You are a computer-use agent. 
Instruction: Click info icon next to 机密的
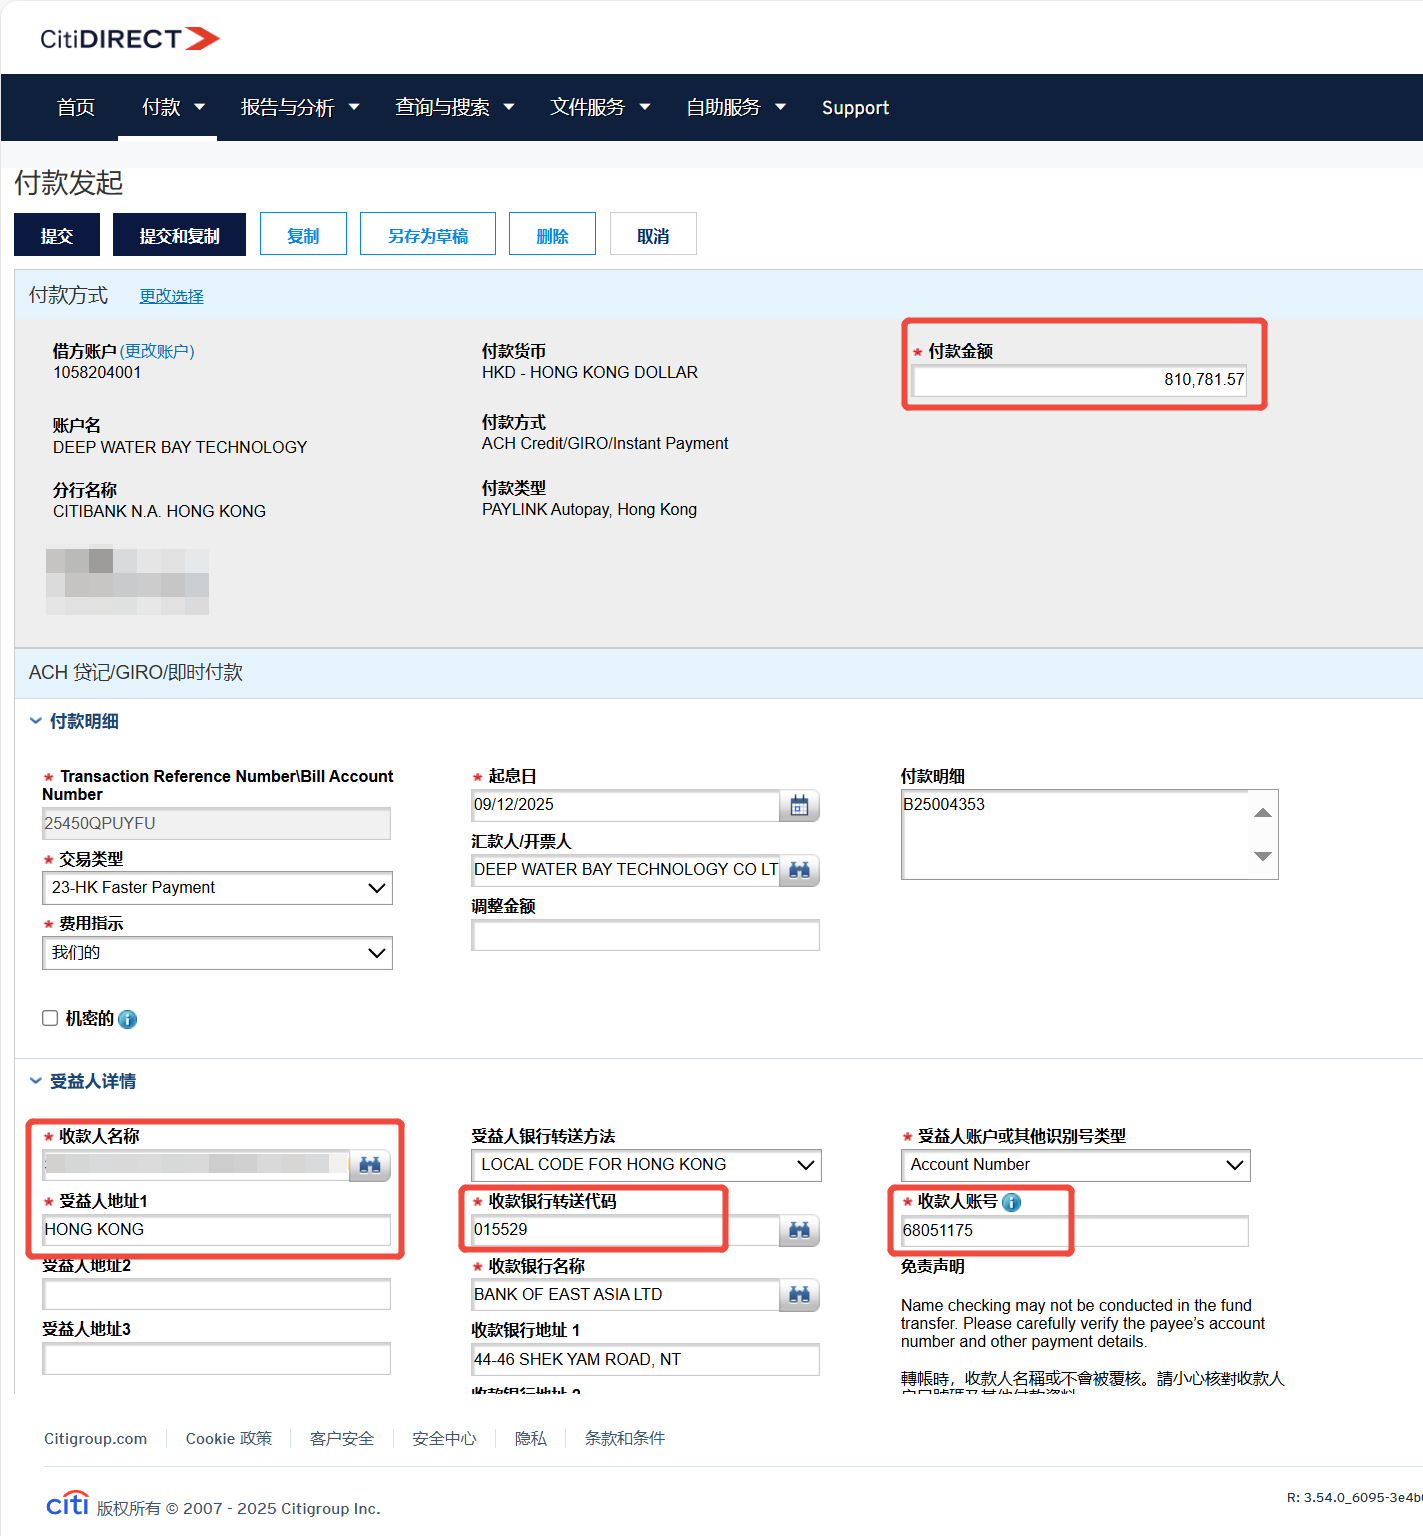click(127, 1019)
